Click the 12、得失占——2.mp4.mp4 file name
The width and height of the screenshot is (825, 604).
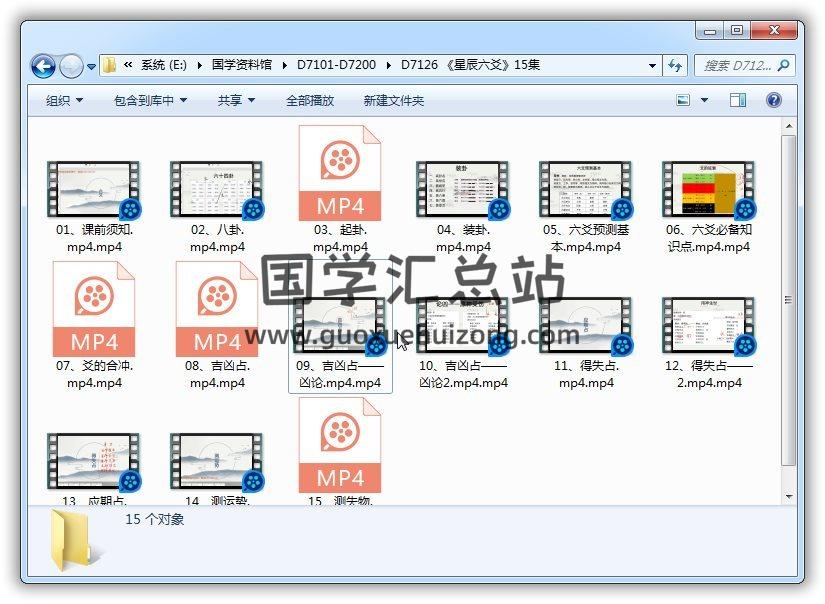tap(709, 374)
